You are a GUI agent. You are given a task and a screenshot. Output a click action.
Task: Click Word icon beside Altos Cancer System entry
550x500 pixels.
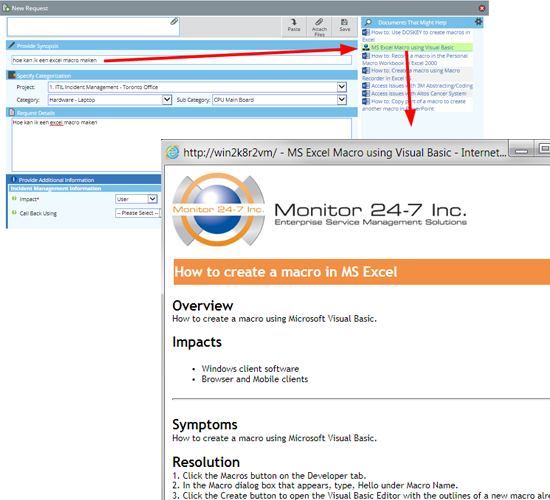pos(366,93)
